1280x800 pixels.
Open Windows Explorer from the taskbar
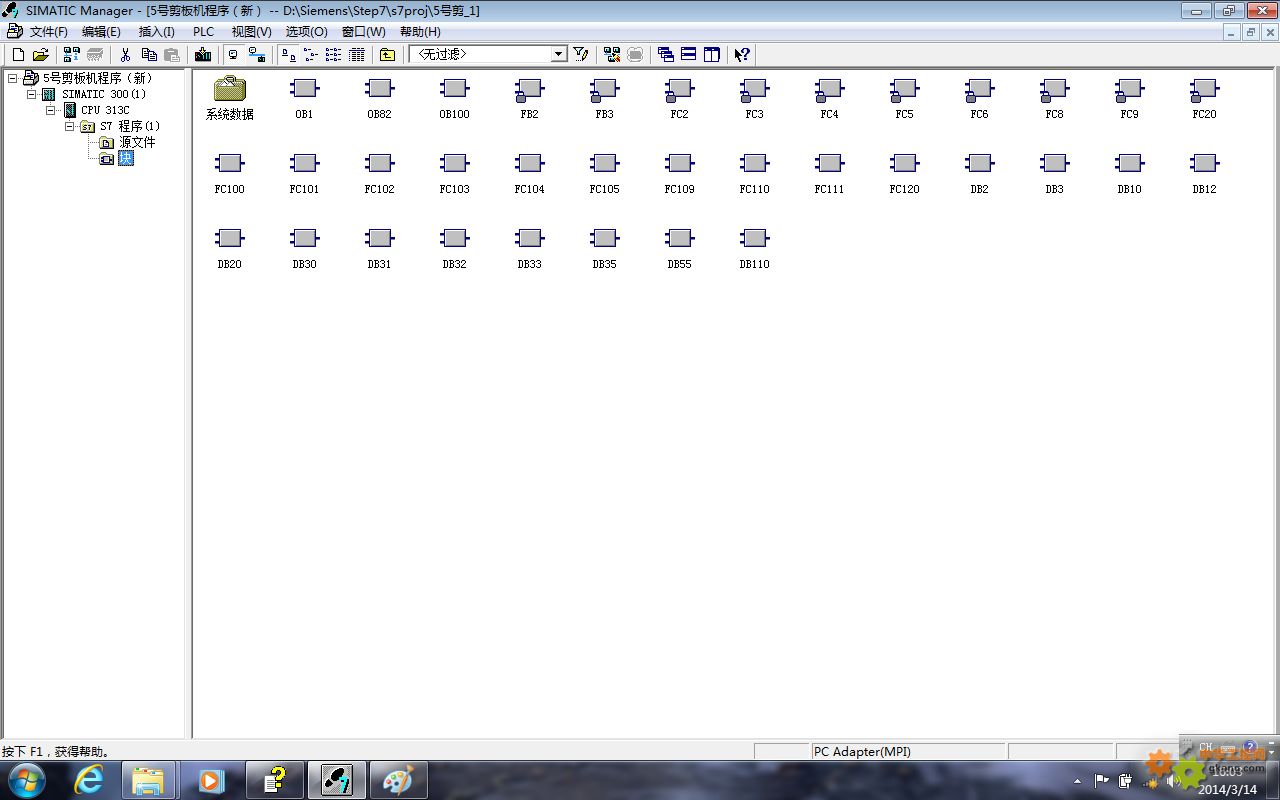[149, 781]
